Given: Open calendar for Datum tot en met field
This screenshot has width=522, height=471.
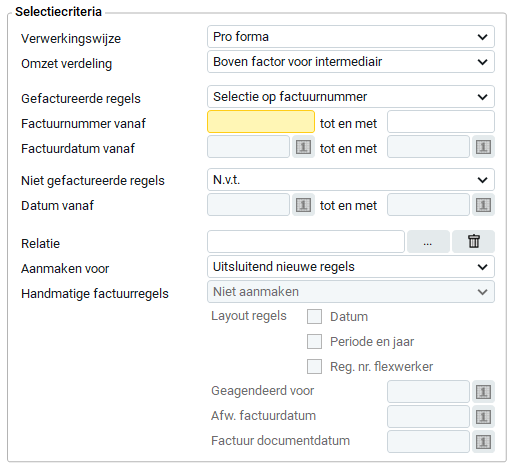Looking at the screenshot, I should [483, 205].
